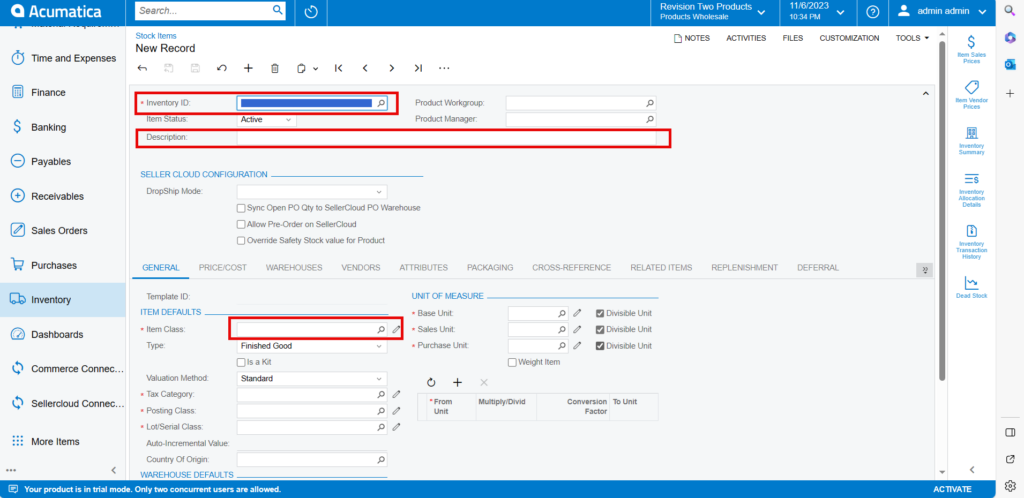Open Dead Stock side panel
The height and width of the screenshot is (498, 1024).
[972, 287]
